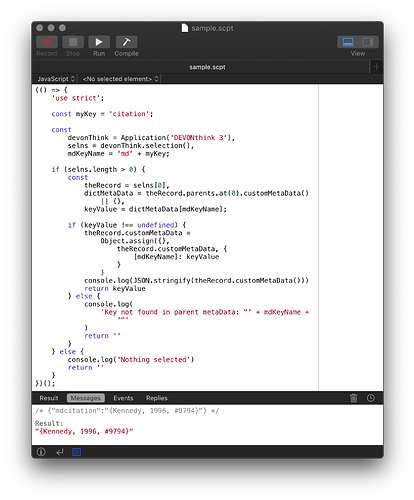Toggle the side pane view

[368, 42]
